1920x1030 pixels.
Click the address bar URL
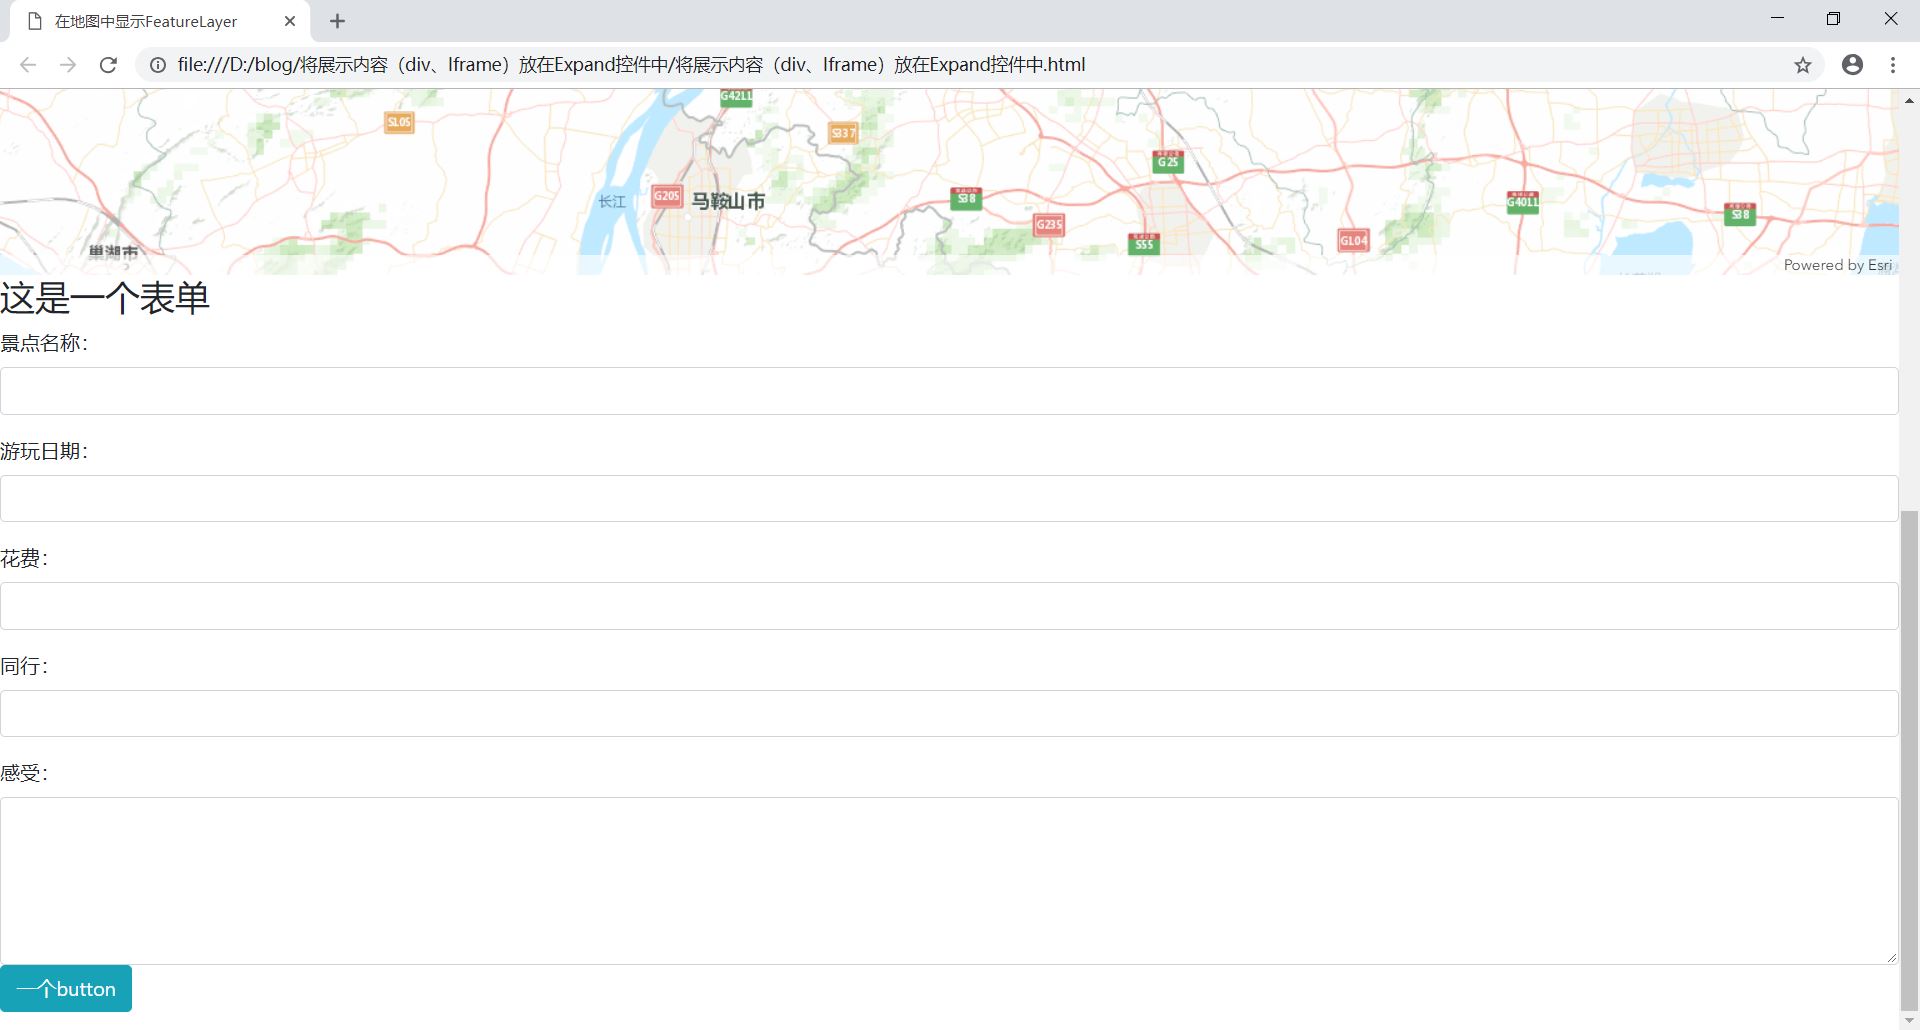pos(631,65)
